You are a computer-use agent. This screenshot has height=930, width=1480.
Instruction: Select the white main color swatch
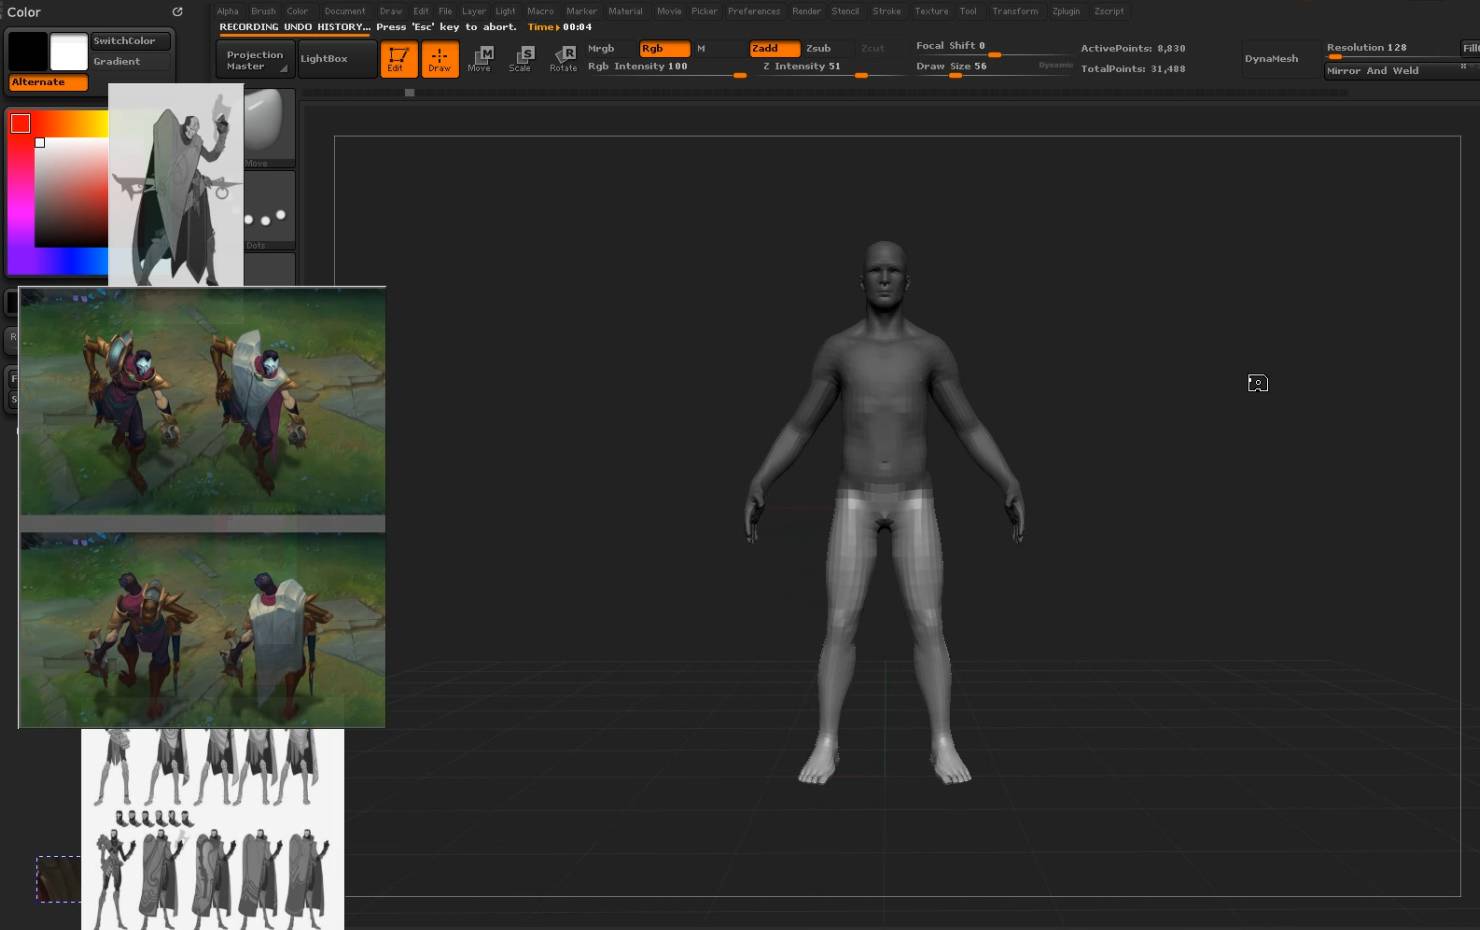click(x=69, y=51)
